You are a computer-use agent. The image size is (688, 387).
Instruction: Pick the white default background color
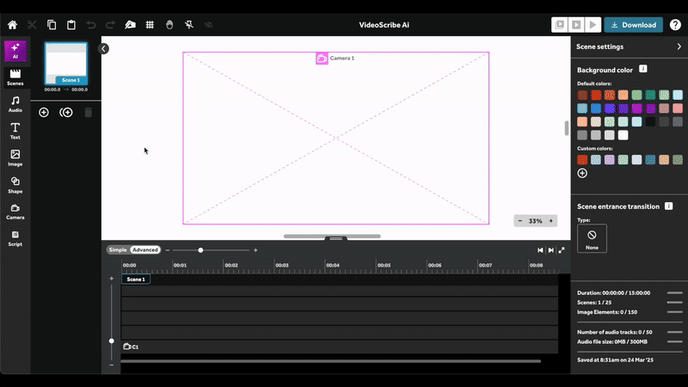click(x=623, y=135)
